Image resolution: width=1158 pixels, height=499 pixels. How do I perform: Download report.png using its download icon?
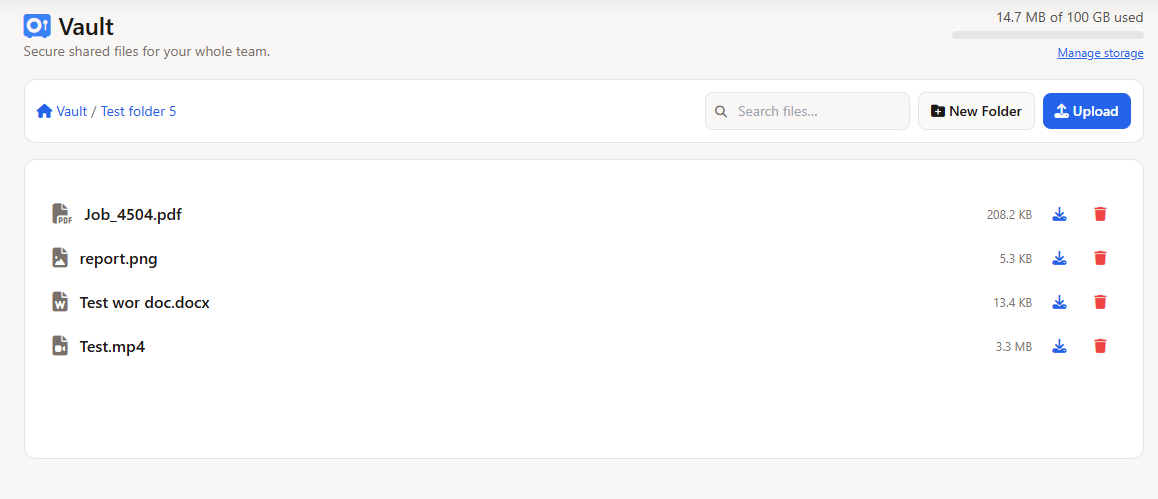[x=1060, y=258]
